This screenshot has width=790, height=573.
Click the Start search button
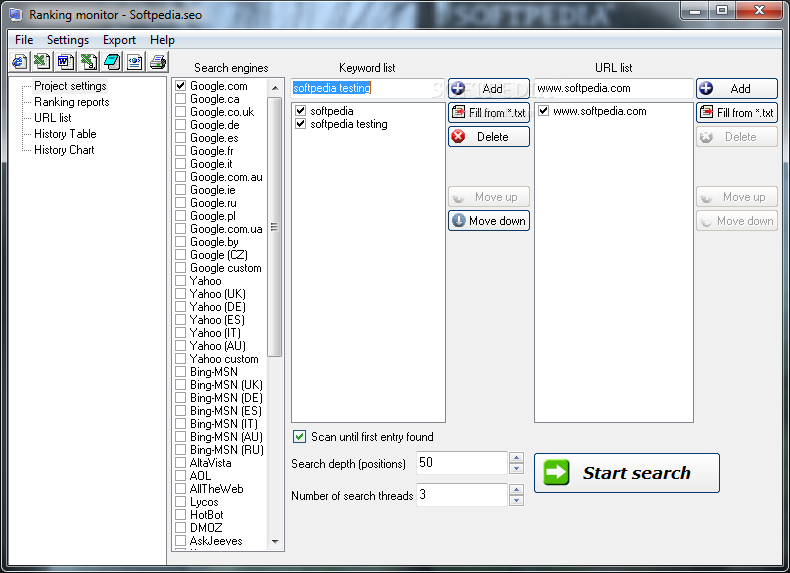[x=627, y=473]
